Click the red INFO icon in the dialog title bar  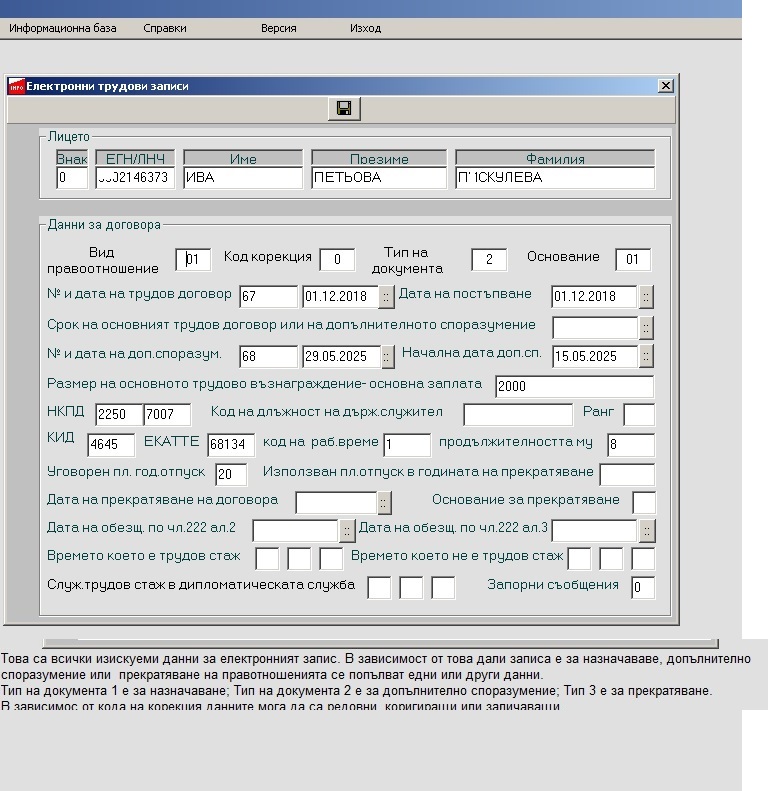17,86
